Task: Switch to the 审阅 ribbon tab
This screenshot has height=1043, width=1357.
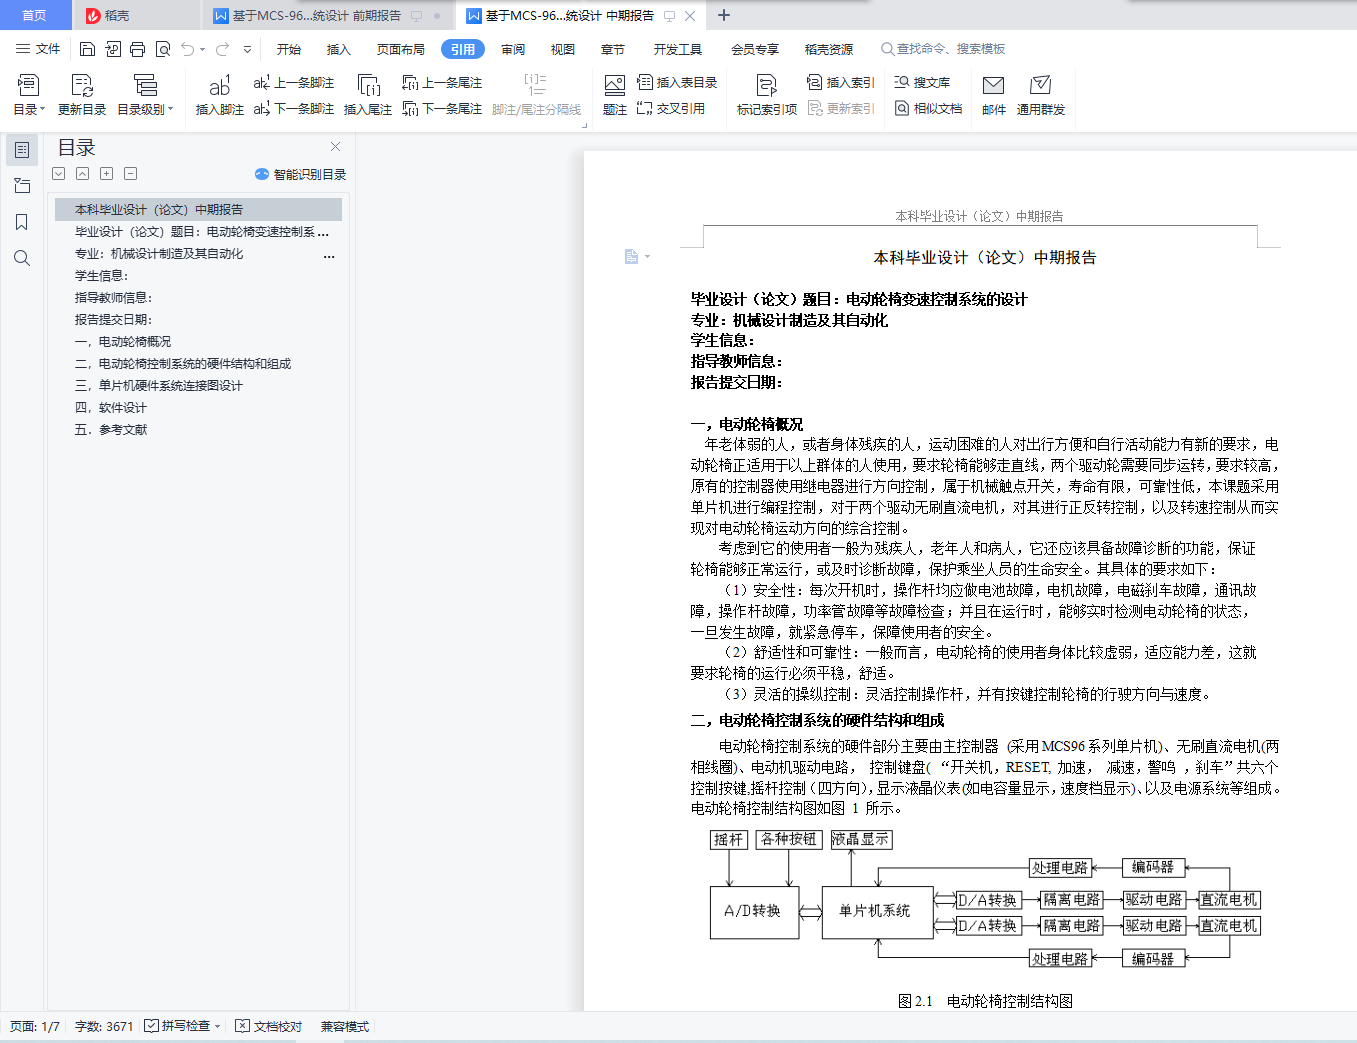Action: pyautogui.click(x=513, y=49)
